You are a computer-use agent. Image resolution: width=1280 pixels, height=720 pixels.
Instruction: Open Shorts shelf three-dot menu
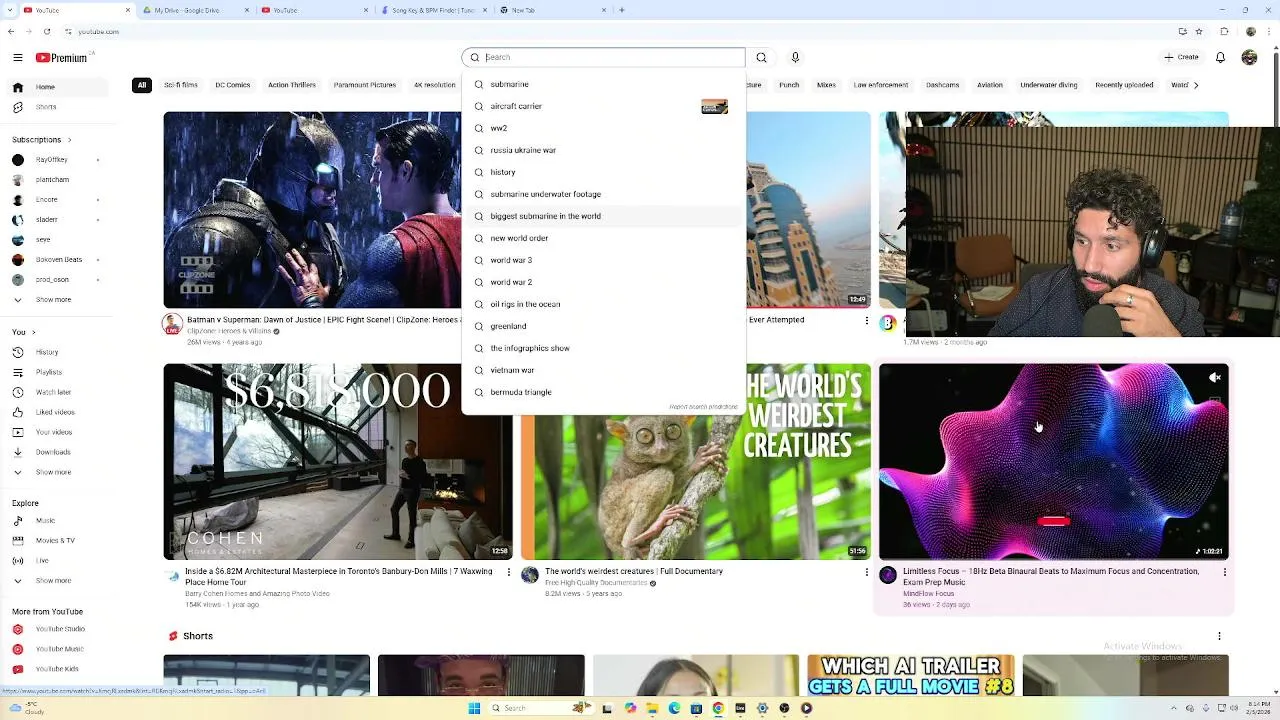1219,636
